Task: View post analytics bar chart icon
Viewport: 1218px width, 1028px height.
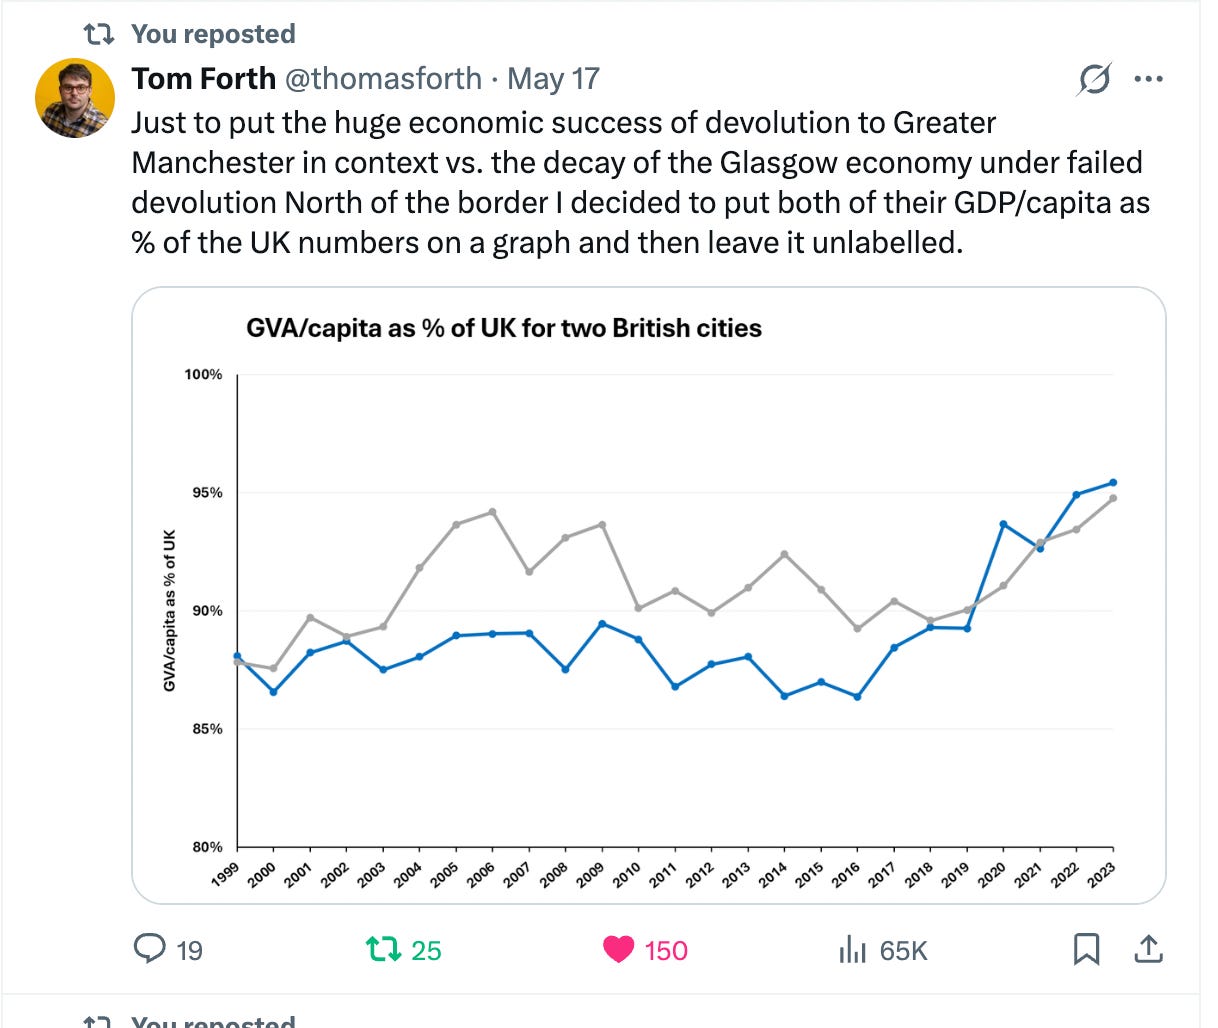Action: pos(851,949)
